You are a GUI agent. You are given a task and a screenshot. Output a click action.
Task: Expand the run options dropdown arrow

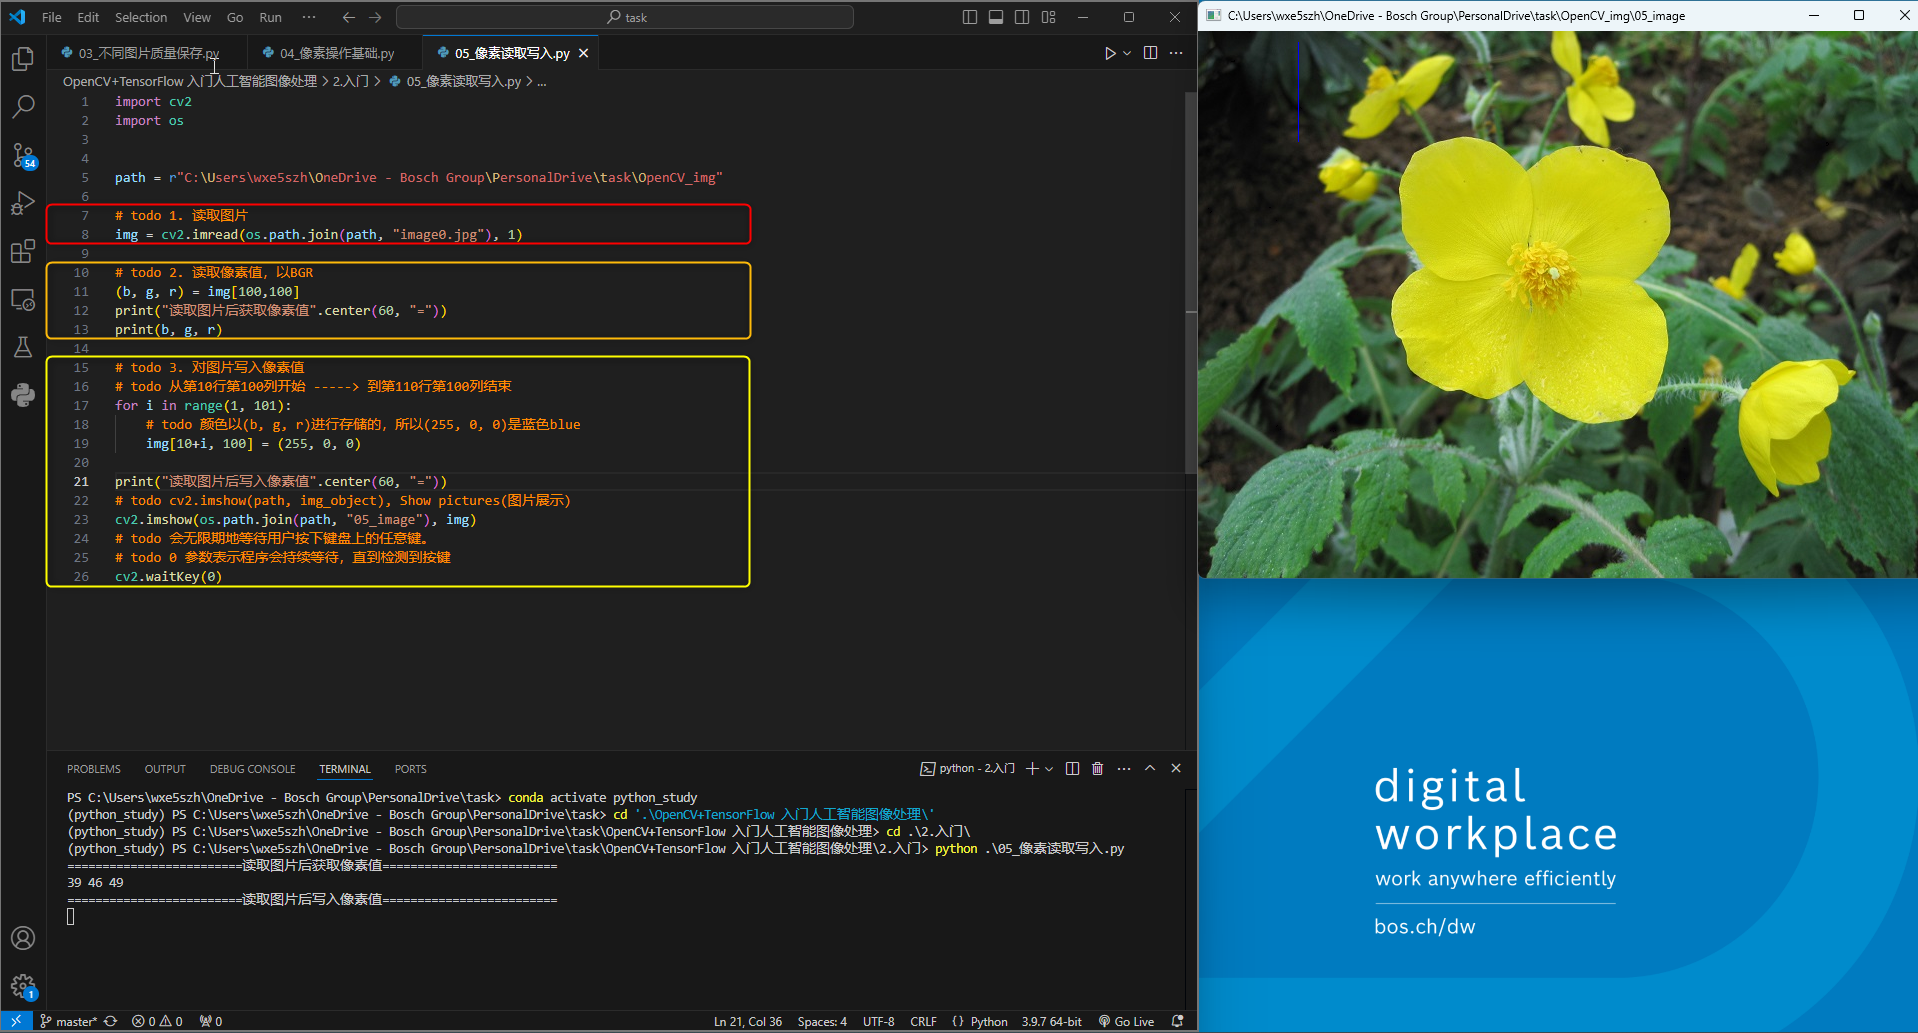1127,53
